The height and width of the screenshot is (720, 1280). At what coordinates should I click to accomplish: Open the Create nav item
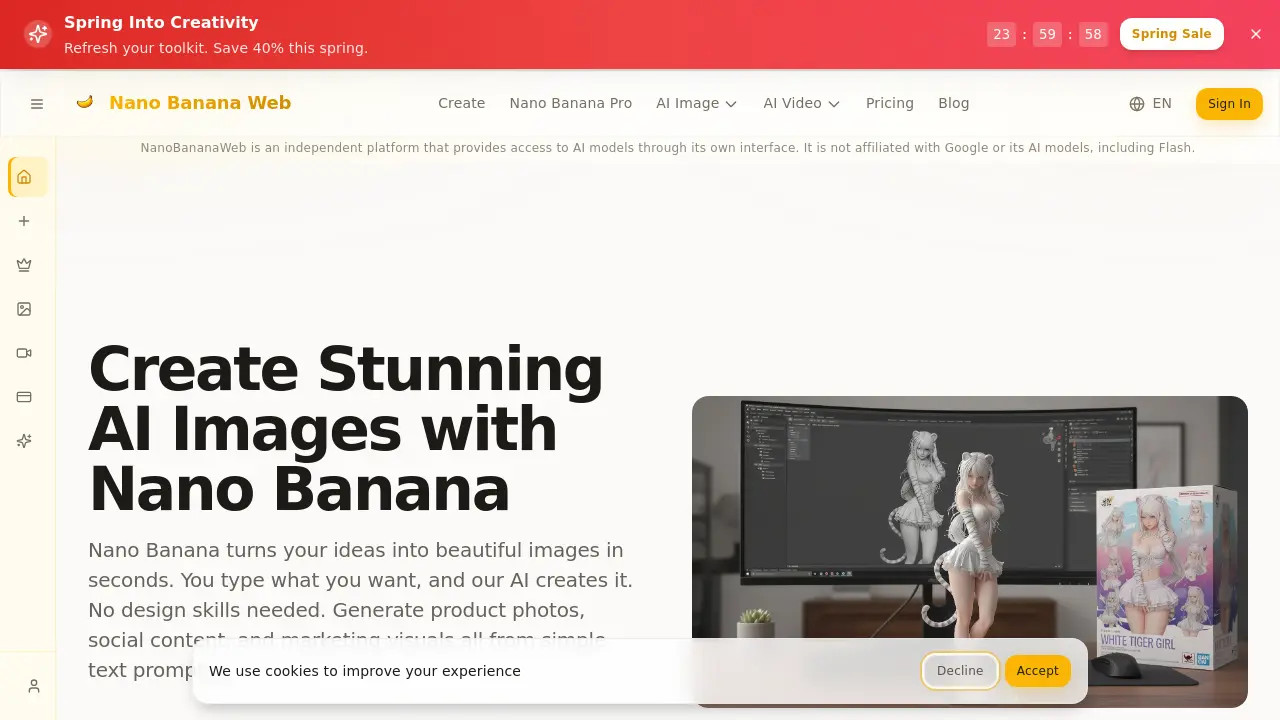tap(461, 103)
